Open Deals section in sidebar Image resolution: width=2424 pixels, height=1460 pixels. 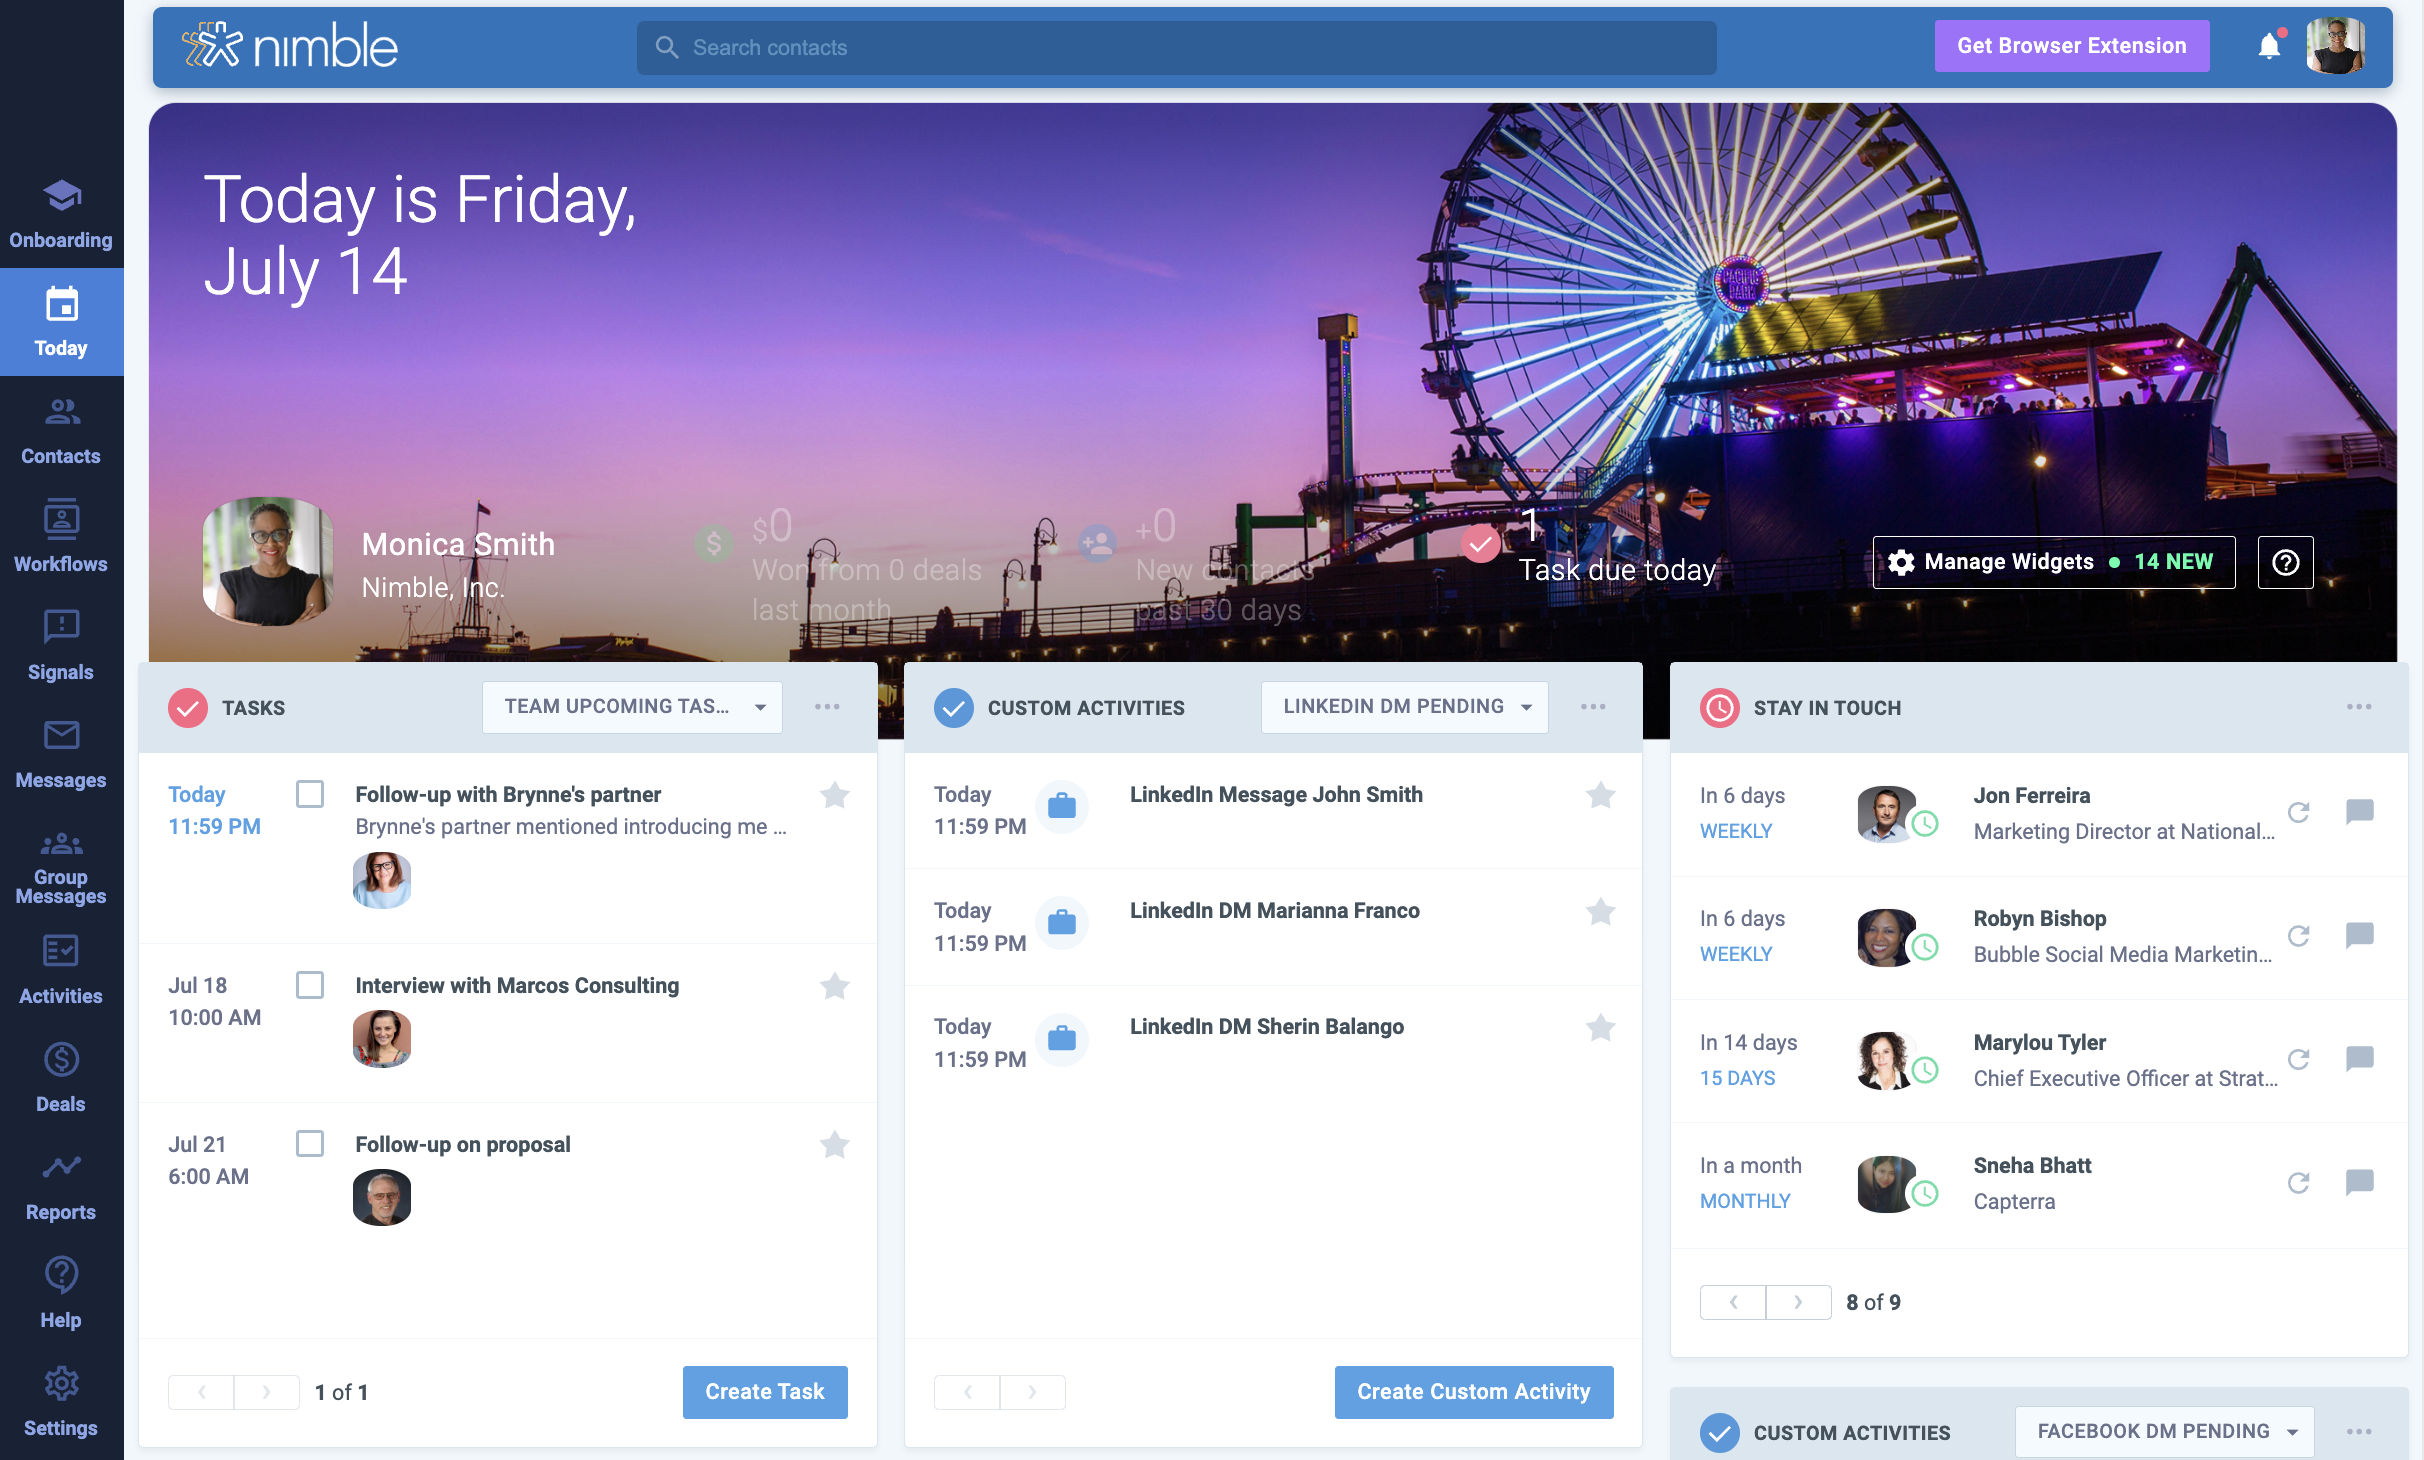pos(61,1078)
